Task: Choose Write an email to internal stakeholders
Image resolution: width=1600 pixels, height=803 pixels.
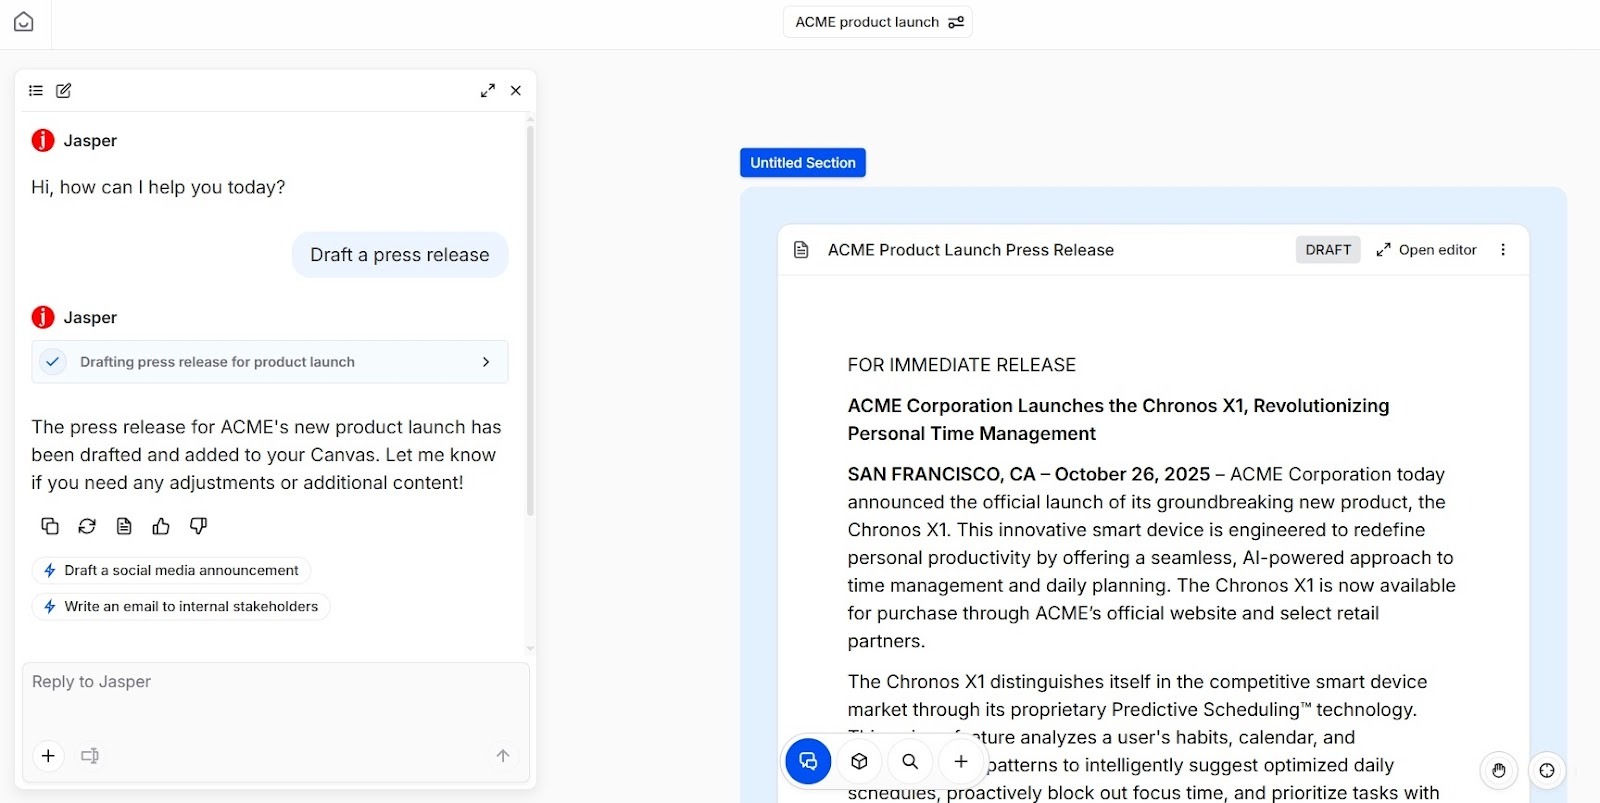Action: point(181,606)
